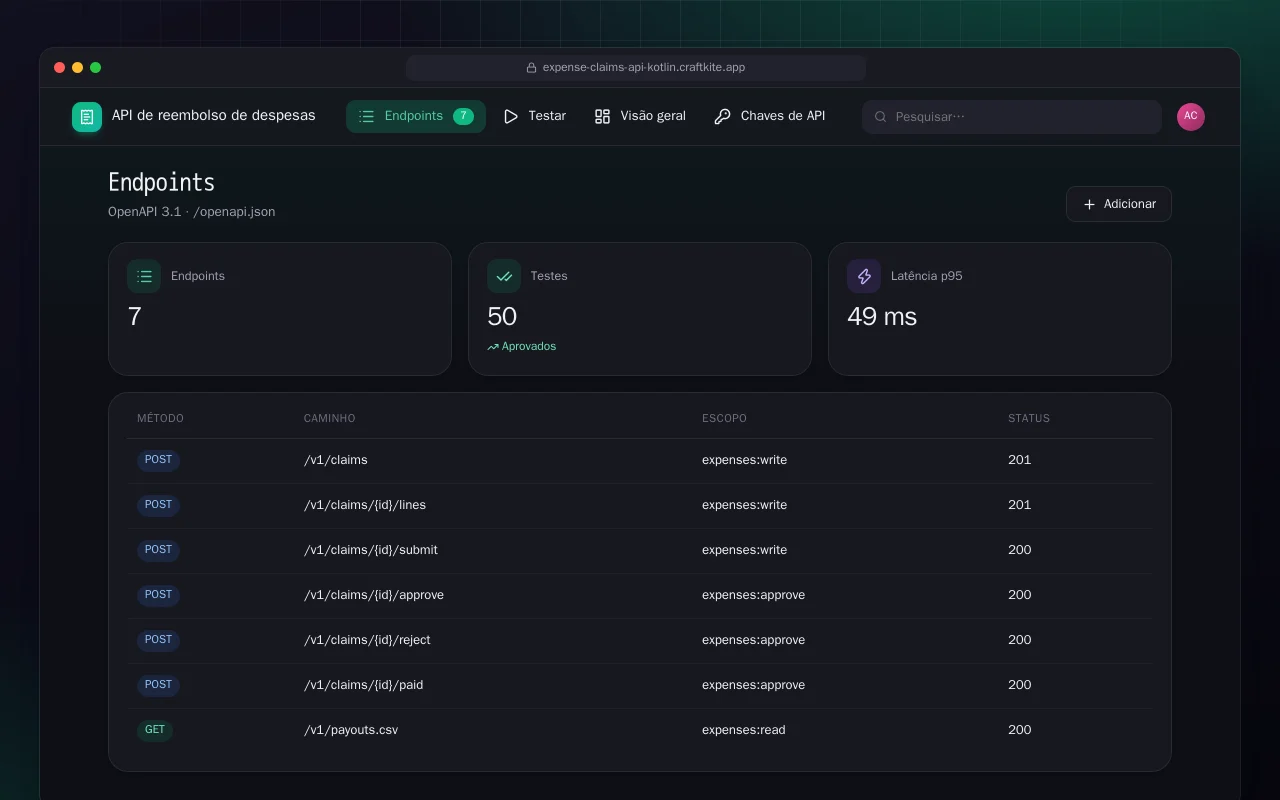Image resolution: width=1280 pixels, height=800 pixels.
Task: Click the OpenAPI 3.1 /openapi.json subtitle
Action: [x=192, y=212]
